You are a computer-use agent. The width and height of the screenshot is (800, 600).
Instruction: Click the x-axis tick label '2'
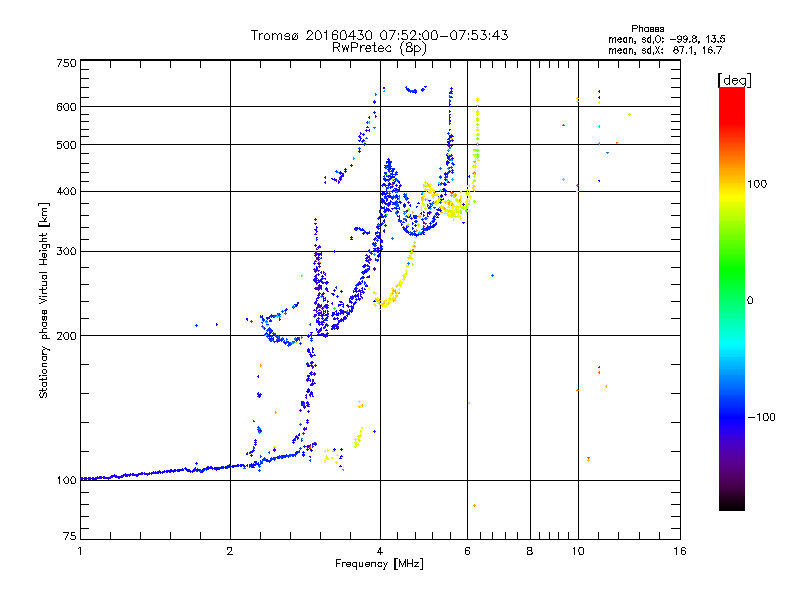pos(230,551)
